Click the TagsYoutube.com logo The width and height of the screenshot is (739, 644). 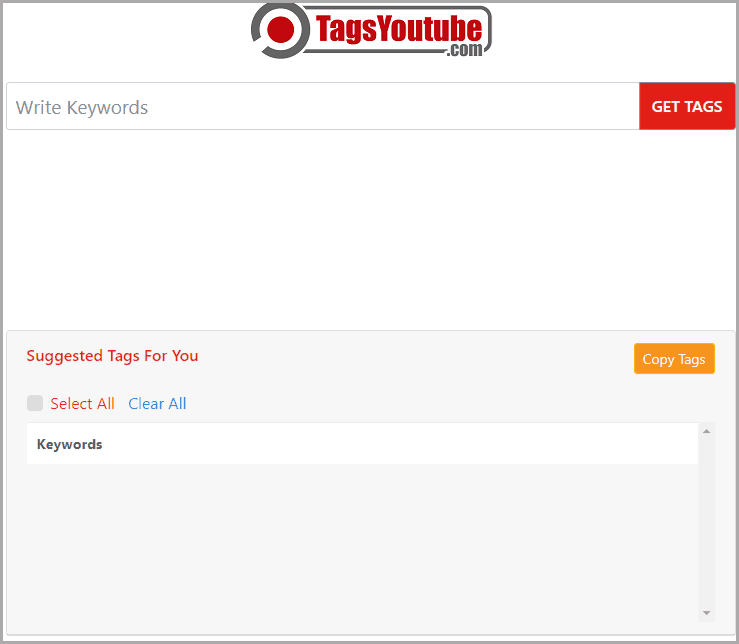click(x=371, y=31)
